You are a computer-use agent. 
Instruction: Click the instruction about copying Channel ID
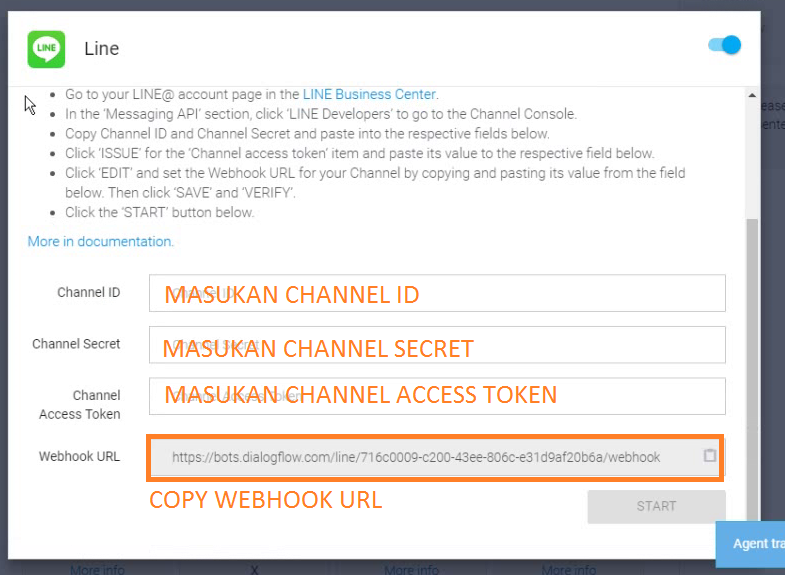point(307,134)
